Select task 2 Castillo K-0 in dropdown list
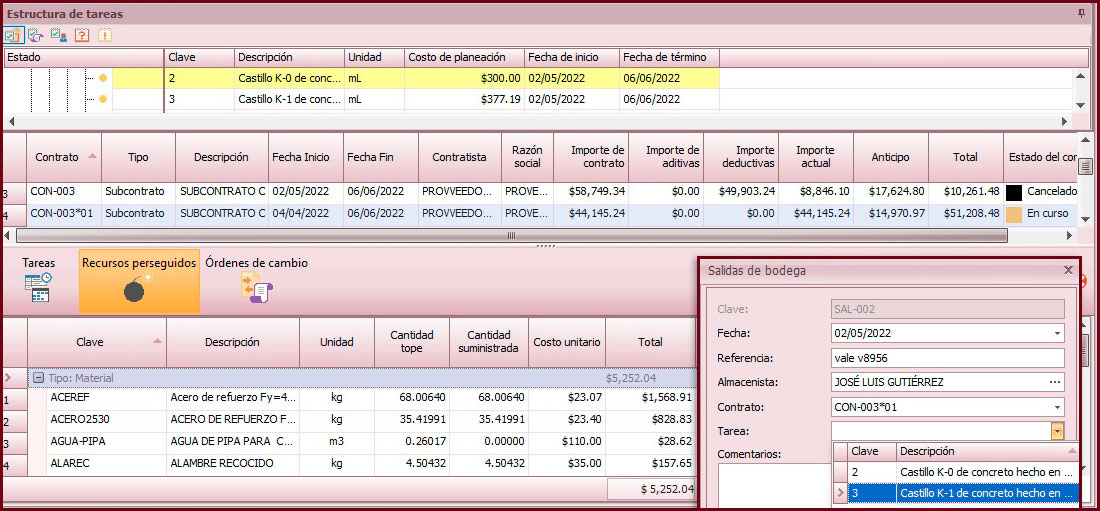1100x511 pixels. pyautogui.click(x=962, y=472)
